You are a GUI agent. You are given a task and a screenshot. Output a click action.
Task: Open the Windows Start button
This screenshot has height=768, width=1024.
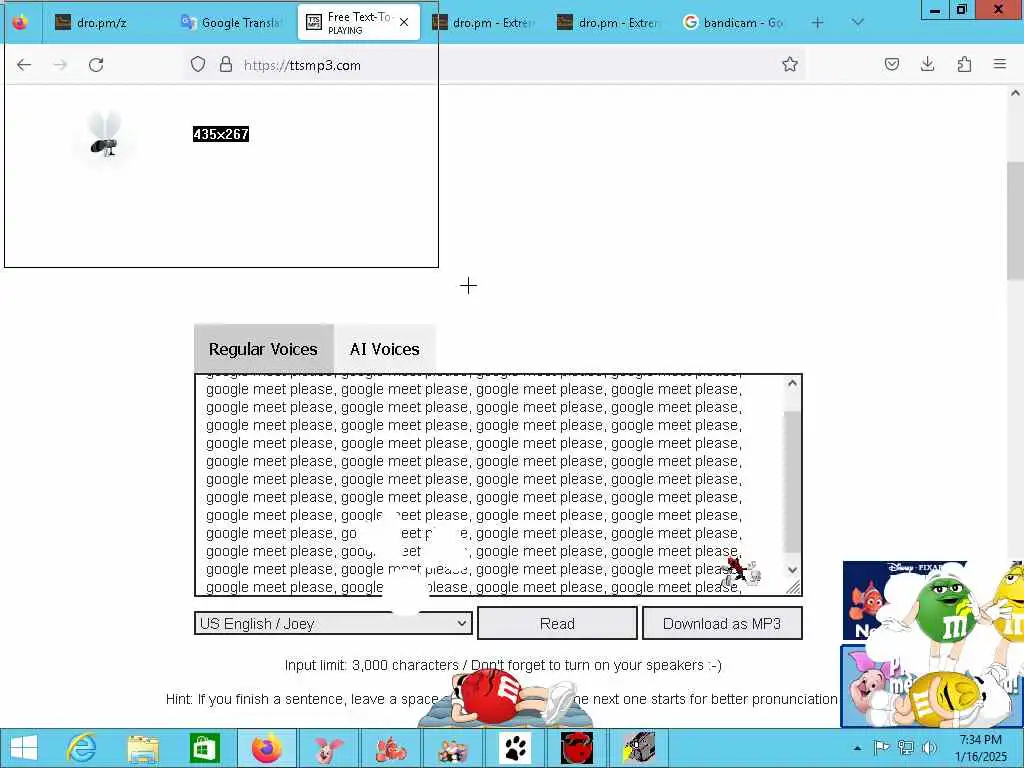24,748
